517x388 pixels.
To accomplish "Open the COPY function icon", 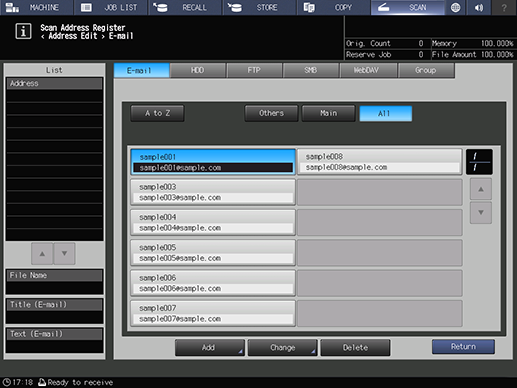I will 309,7.
